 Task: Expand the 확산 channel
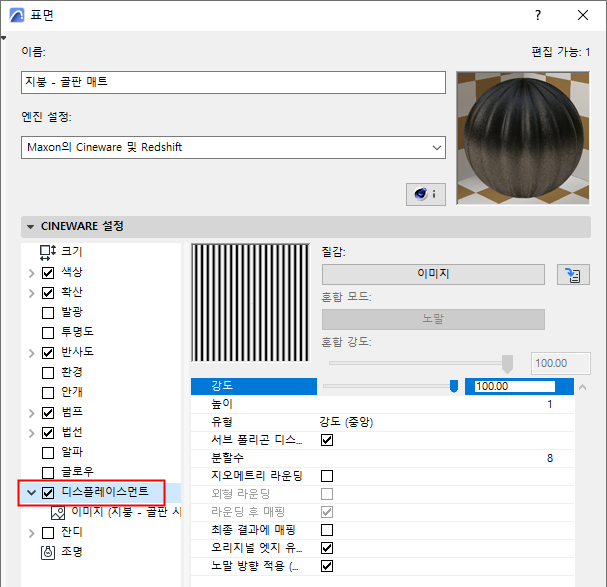[x=32, y=293]
